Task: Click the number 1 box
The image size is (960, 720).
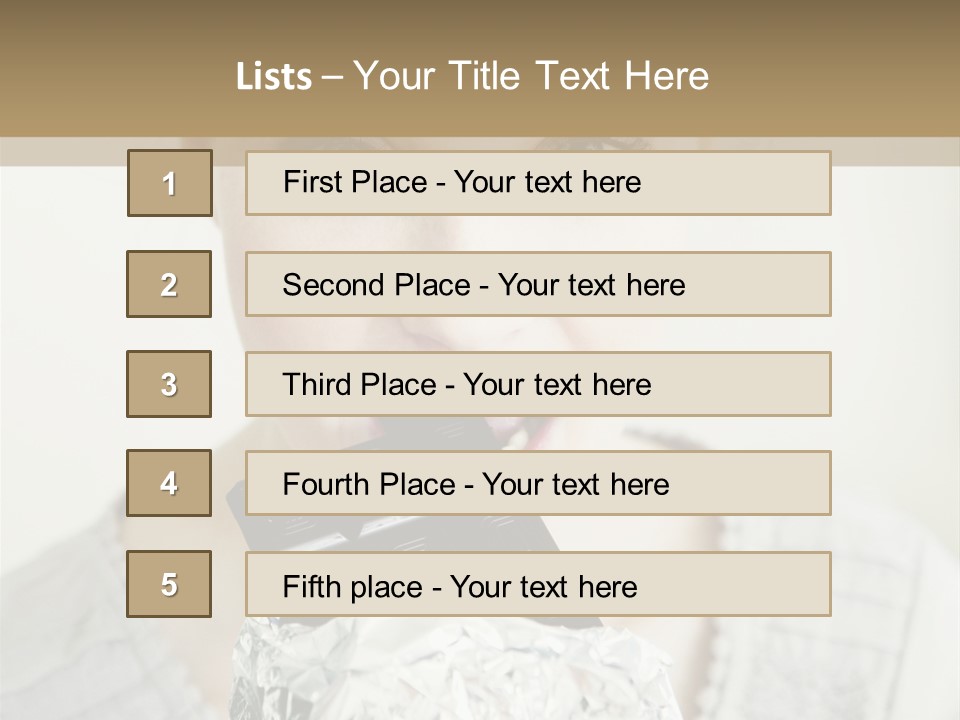Action: point(169,183)
